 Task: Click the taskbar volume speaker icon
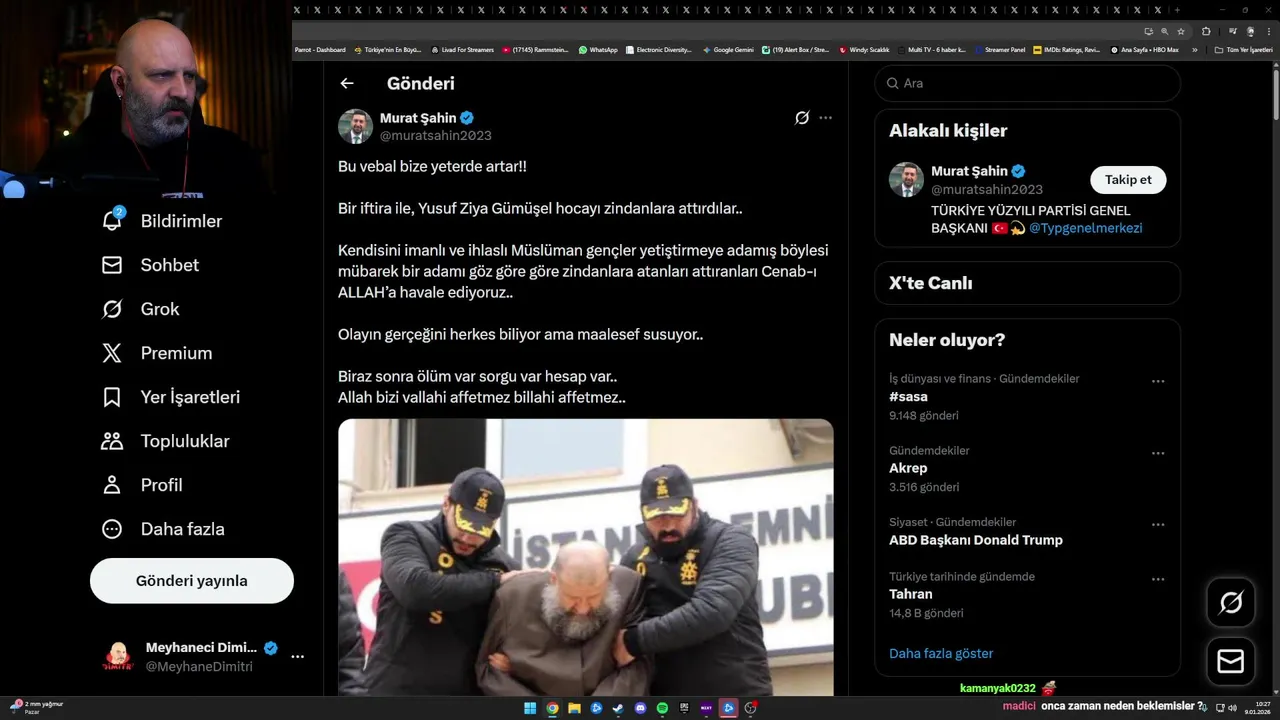1232,707
